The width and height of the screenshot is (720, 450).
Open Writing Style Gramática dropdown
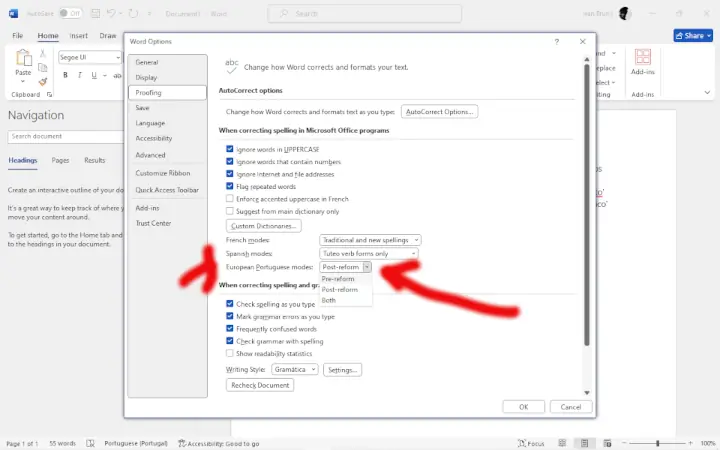click(x=294, y=370)
